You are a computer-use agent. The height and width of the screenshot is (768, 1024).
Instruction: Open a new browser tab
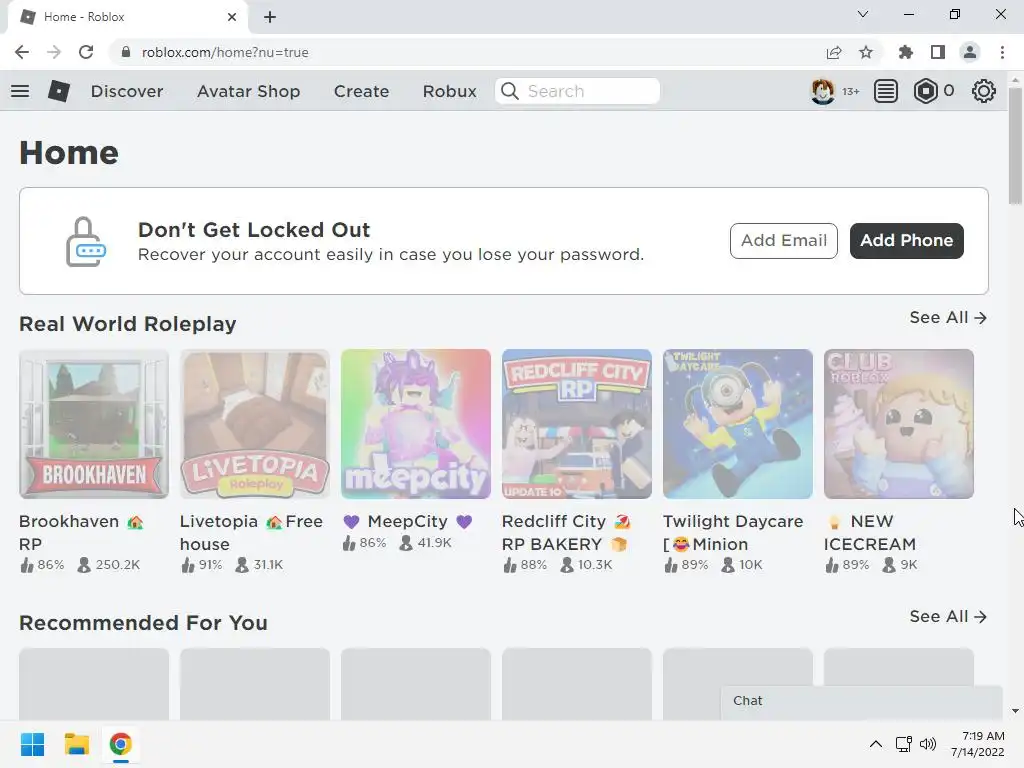coord(270,17)
